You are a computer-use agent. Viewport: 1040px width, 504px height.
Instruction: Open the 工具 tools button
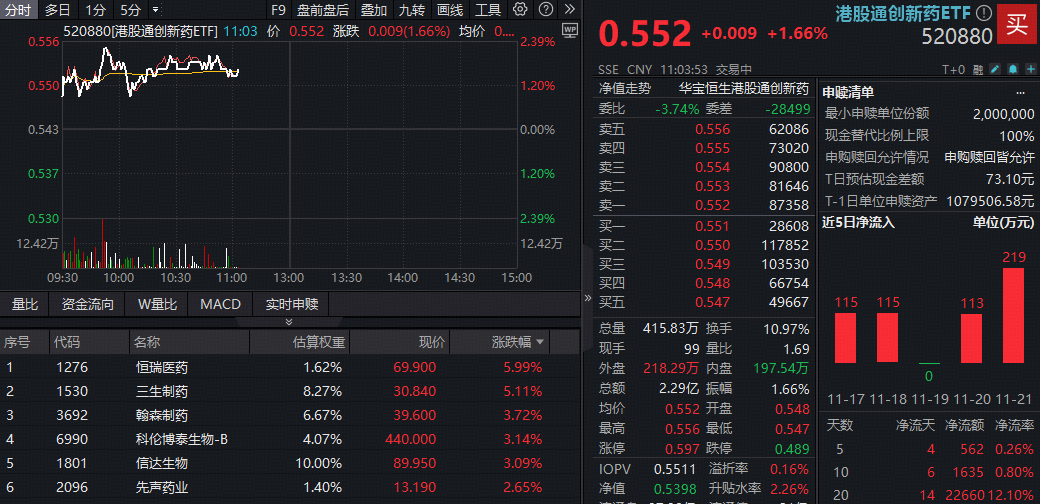(x=488, y=10)
